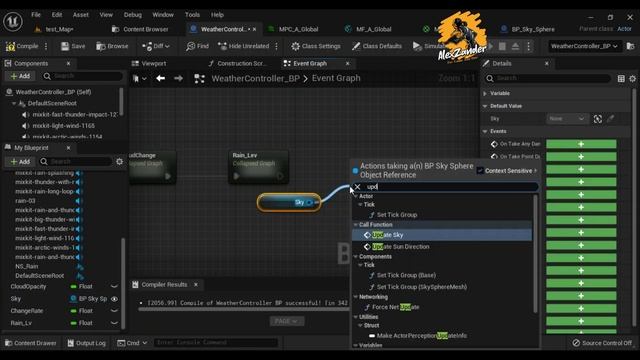Viewport: 640px width, 360px height.
Task: Select Force Net Update action
Action: pyautogui.click(x=395, y=307)
